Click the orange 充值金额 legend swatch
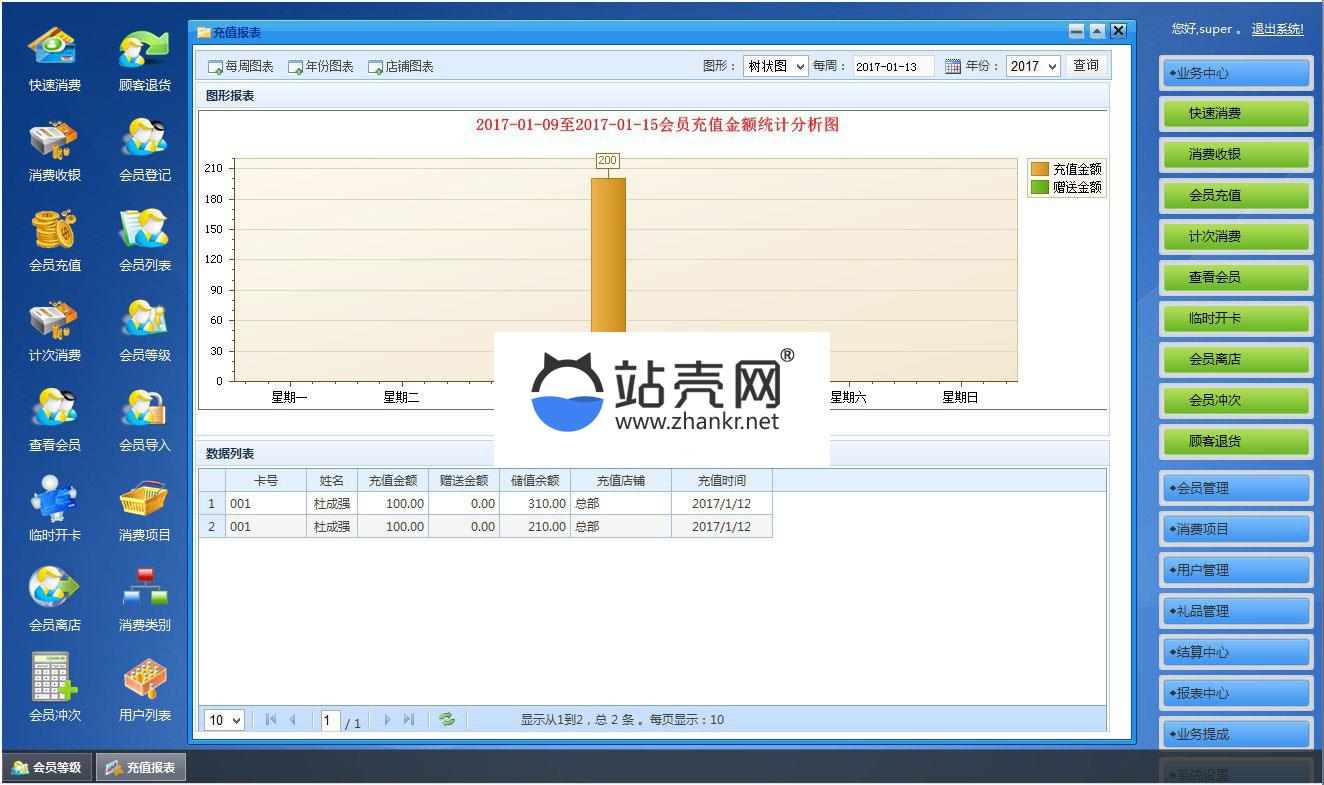This screenshot has width=1324, height=785. pos(1040,169)
